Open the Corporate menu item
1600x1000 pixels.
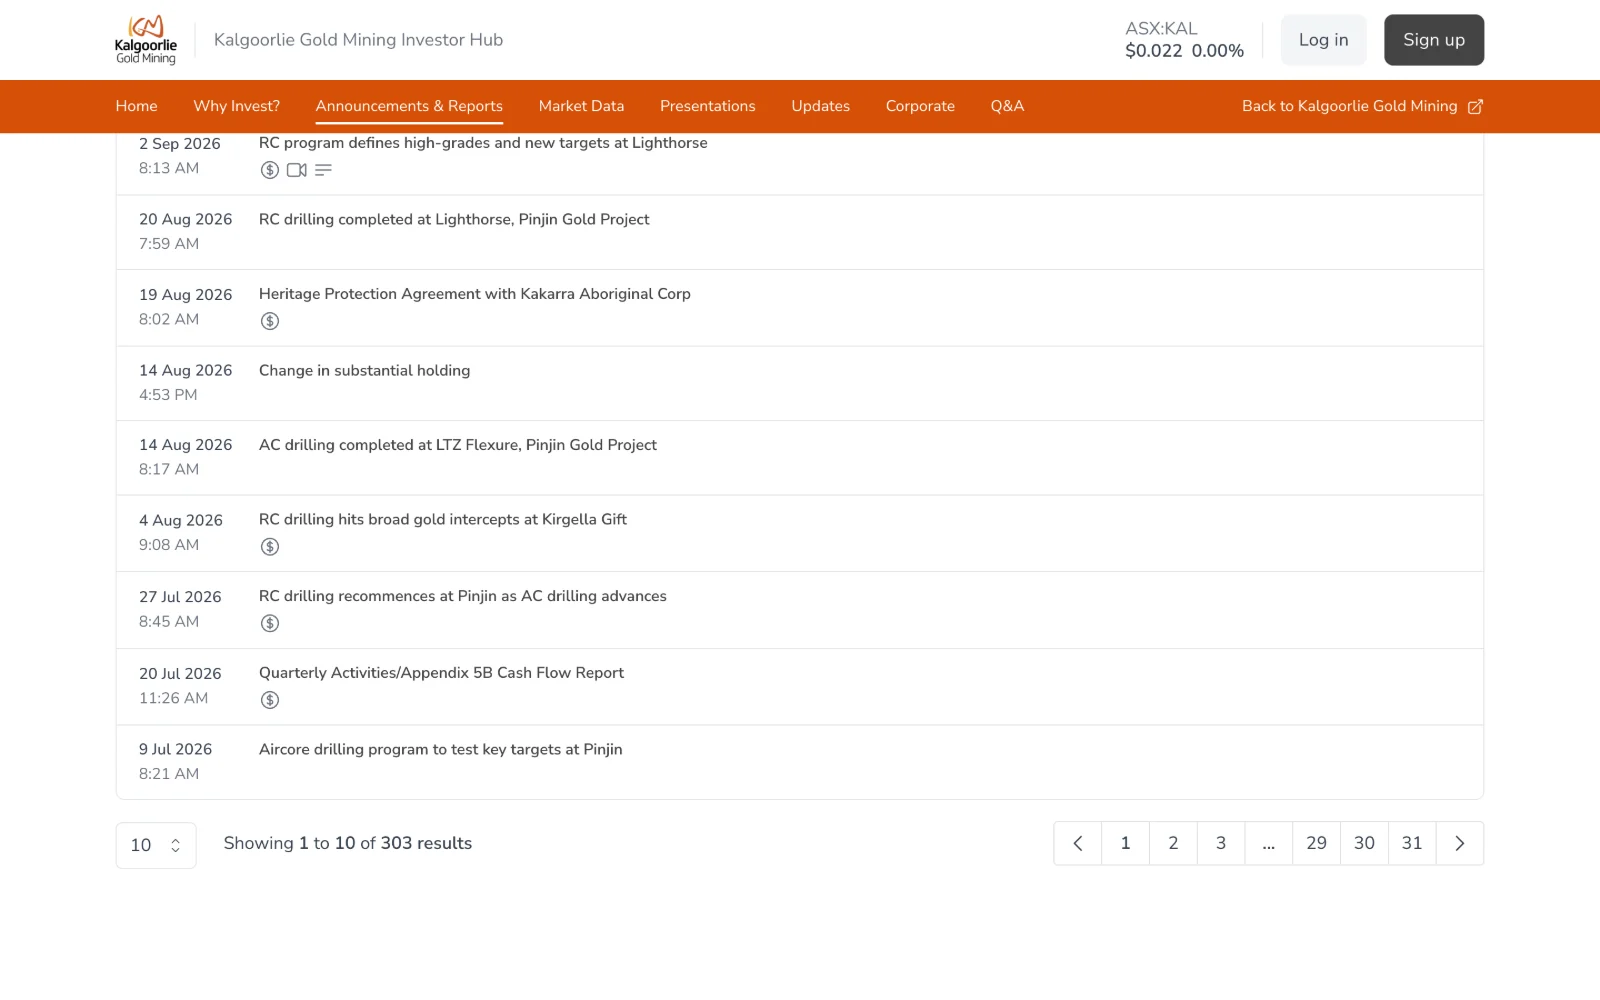(920, 106)
